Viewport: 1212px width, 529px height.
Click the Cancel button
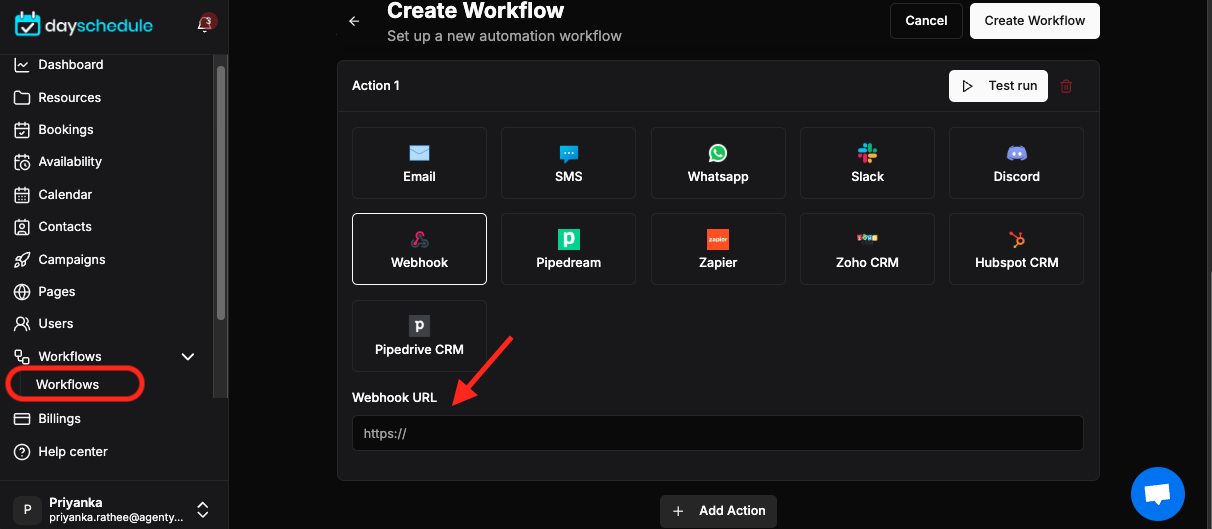[x=926, y=21]
